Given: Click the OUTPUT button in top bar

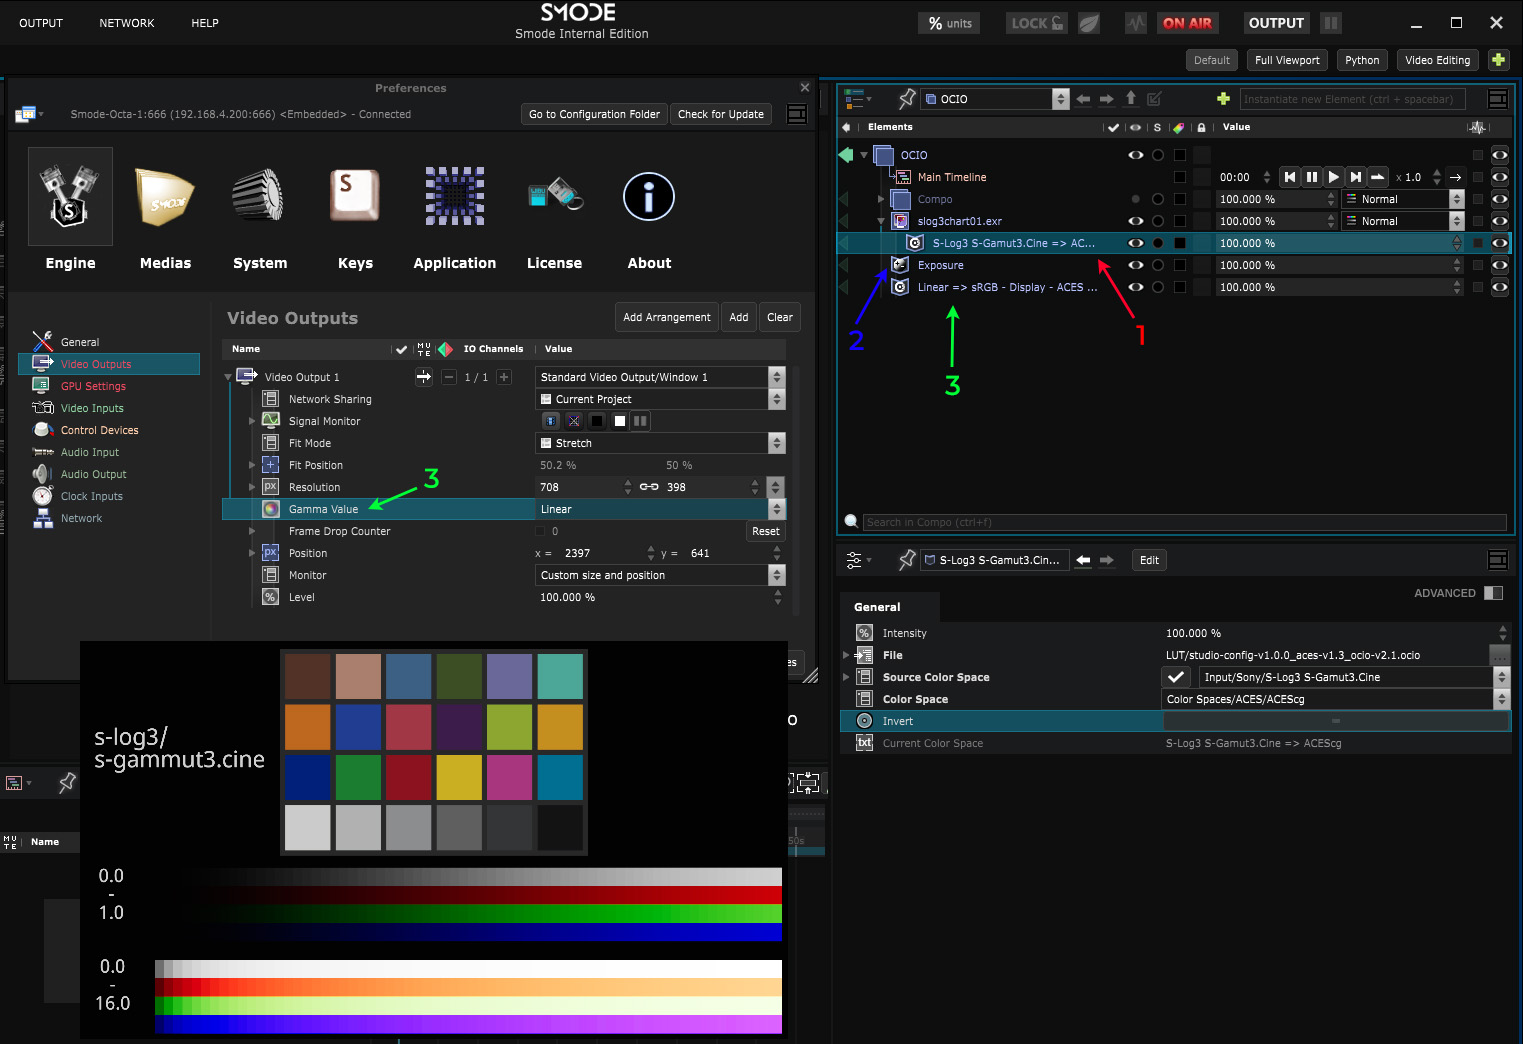Looking at the screenshot, I should click(1276, 23).
